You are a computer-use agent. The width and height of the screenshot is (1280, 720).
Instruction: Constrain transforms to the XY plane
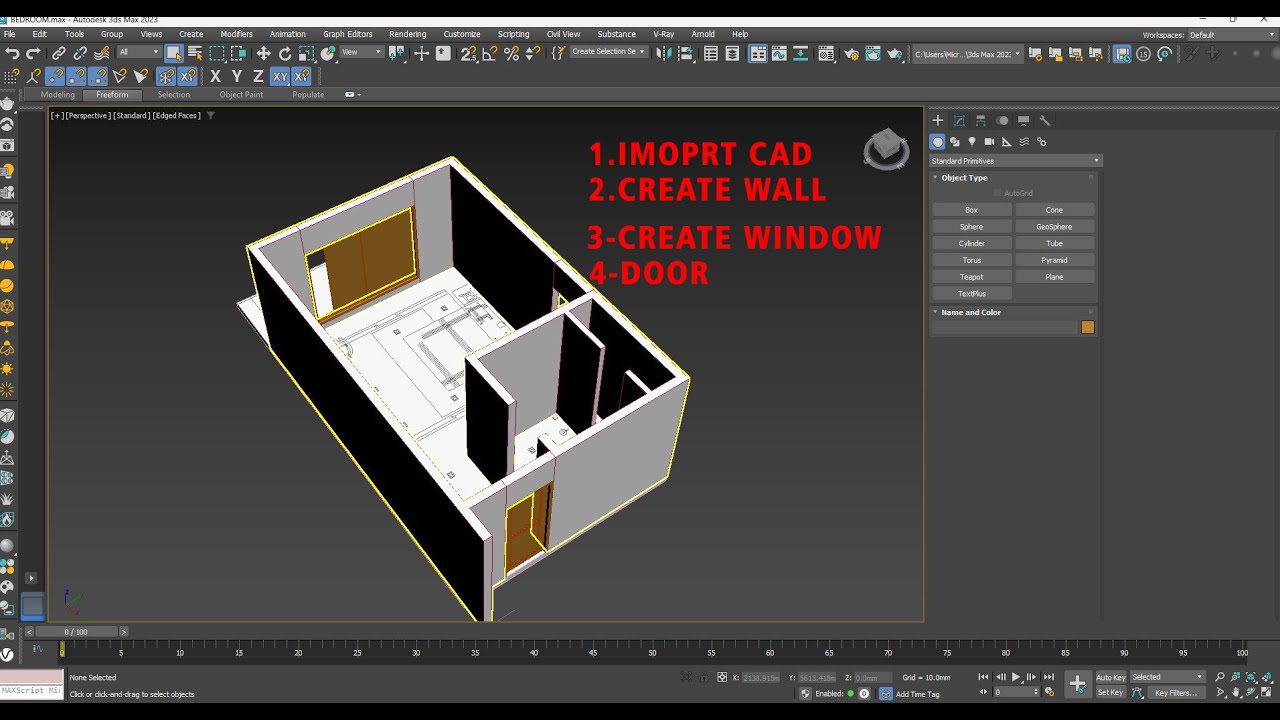click(280, 76)
